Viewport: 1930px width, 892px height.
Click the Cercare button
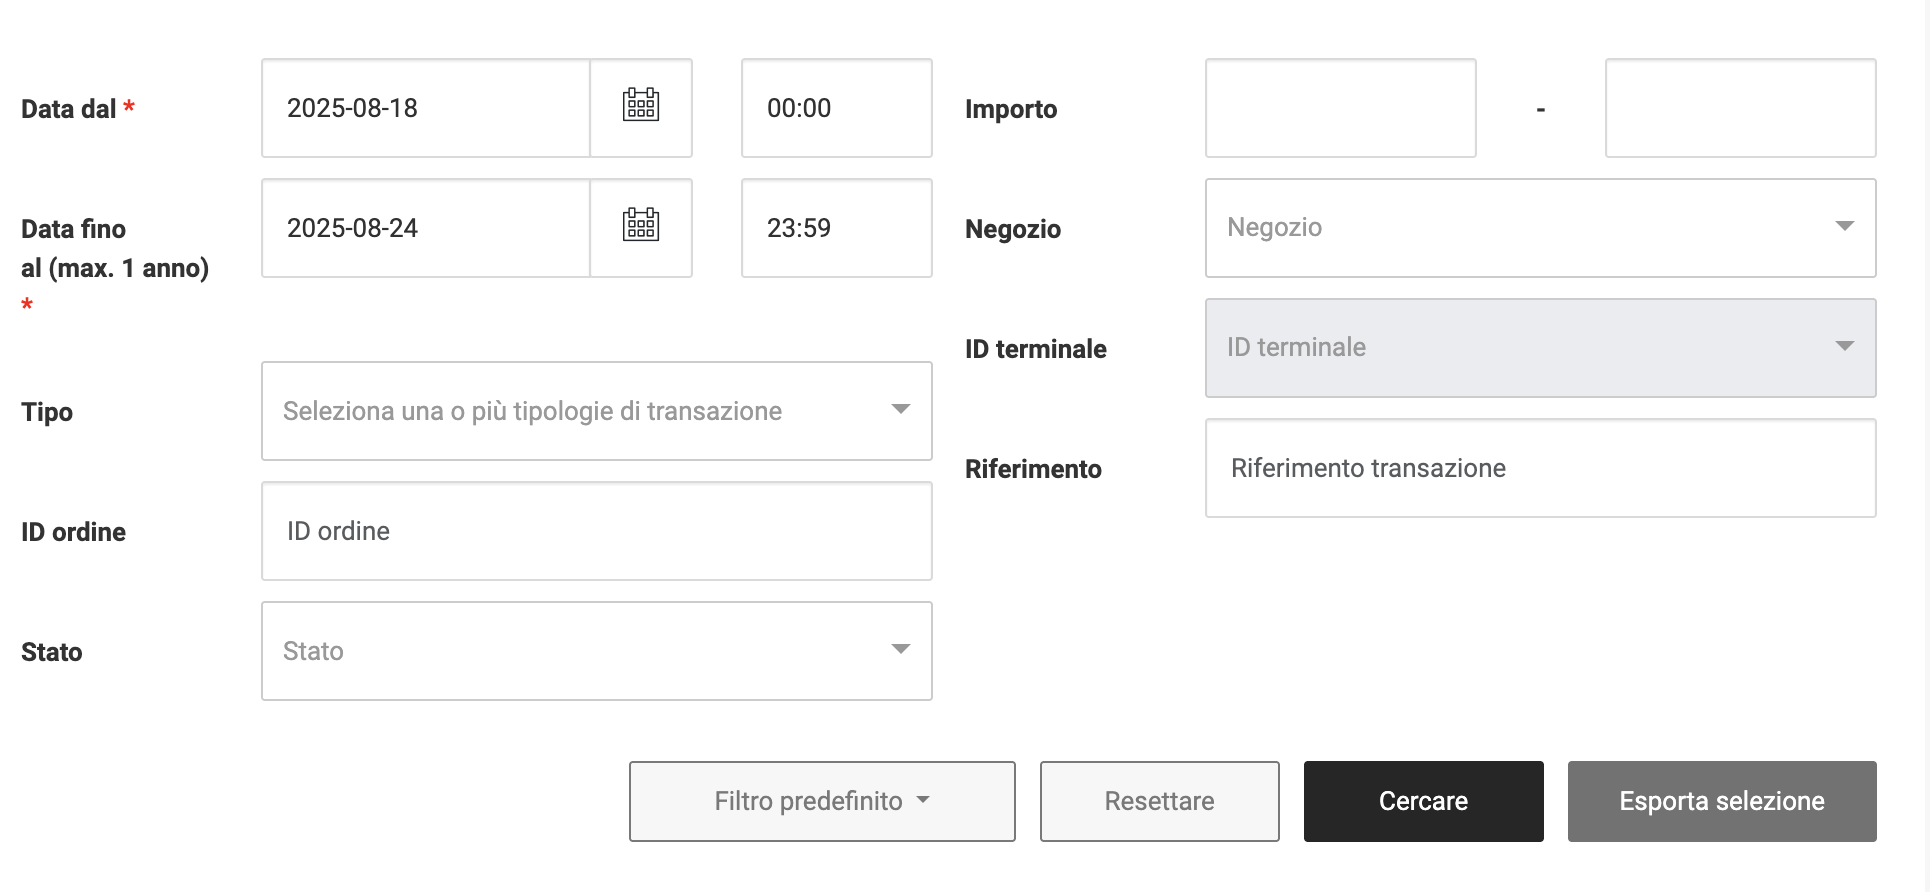(x=1424, y=801)
